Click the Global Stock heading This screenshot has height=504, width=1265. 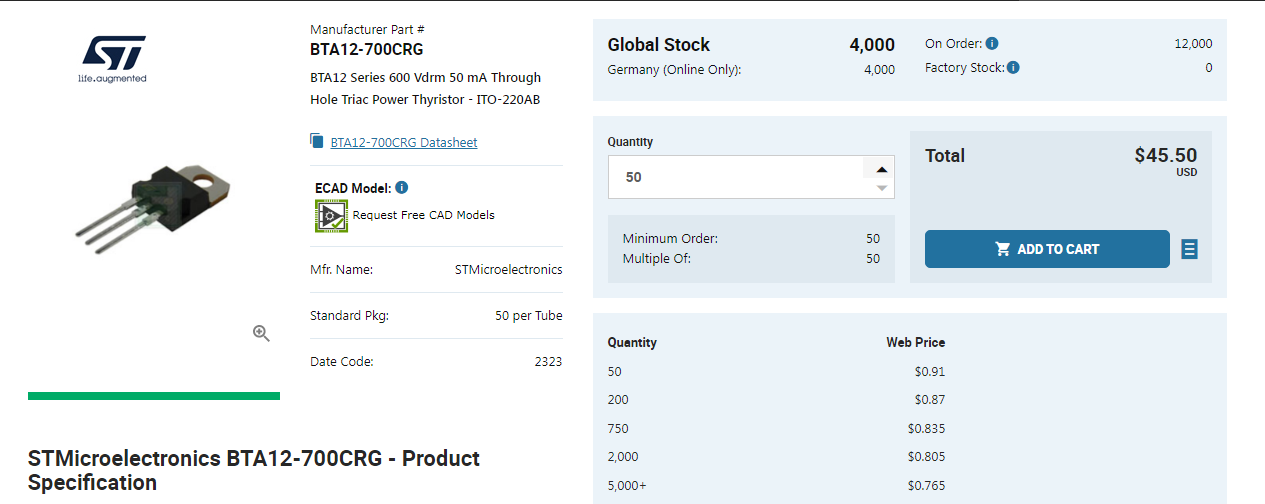(x=659, y=45)
